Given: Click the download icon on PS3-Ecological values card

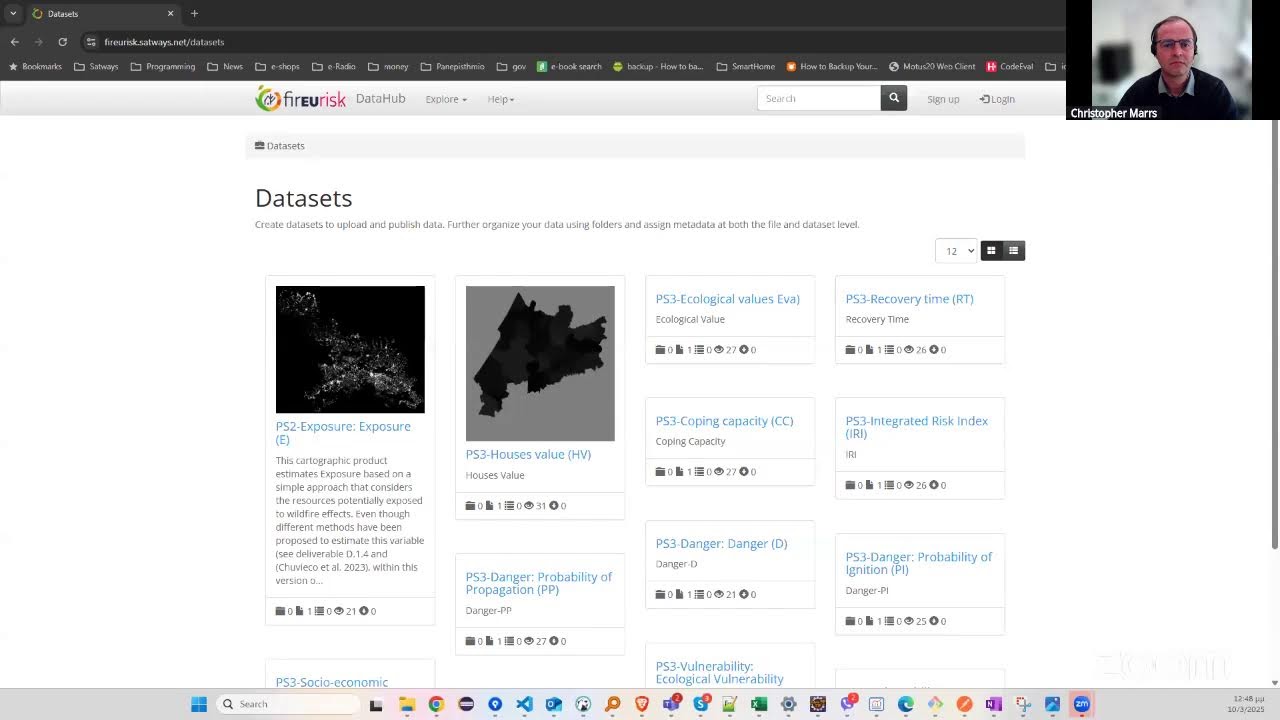Looking at the screenshot, I should [x=743, y=350].
